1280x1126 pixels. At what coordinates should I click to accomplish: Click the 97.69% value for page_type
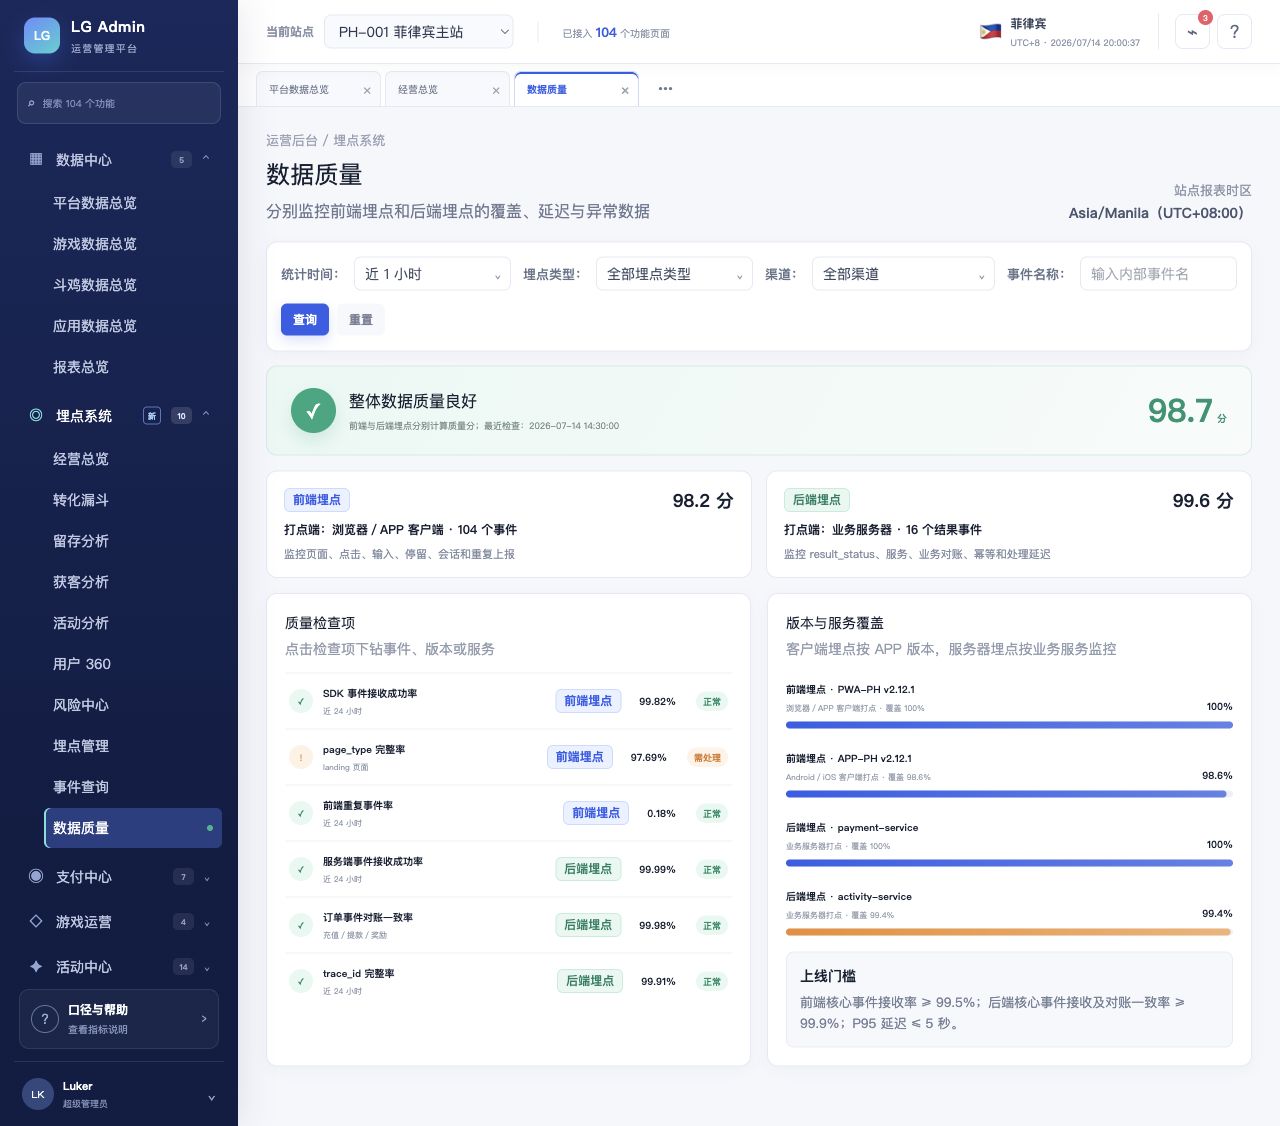point(648,758)
